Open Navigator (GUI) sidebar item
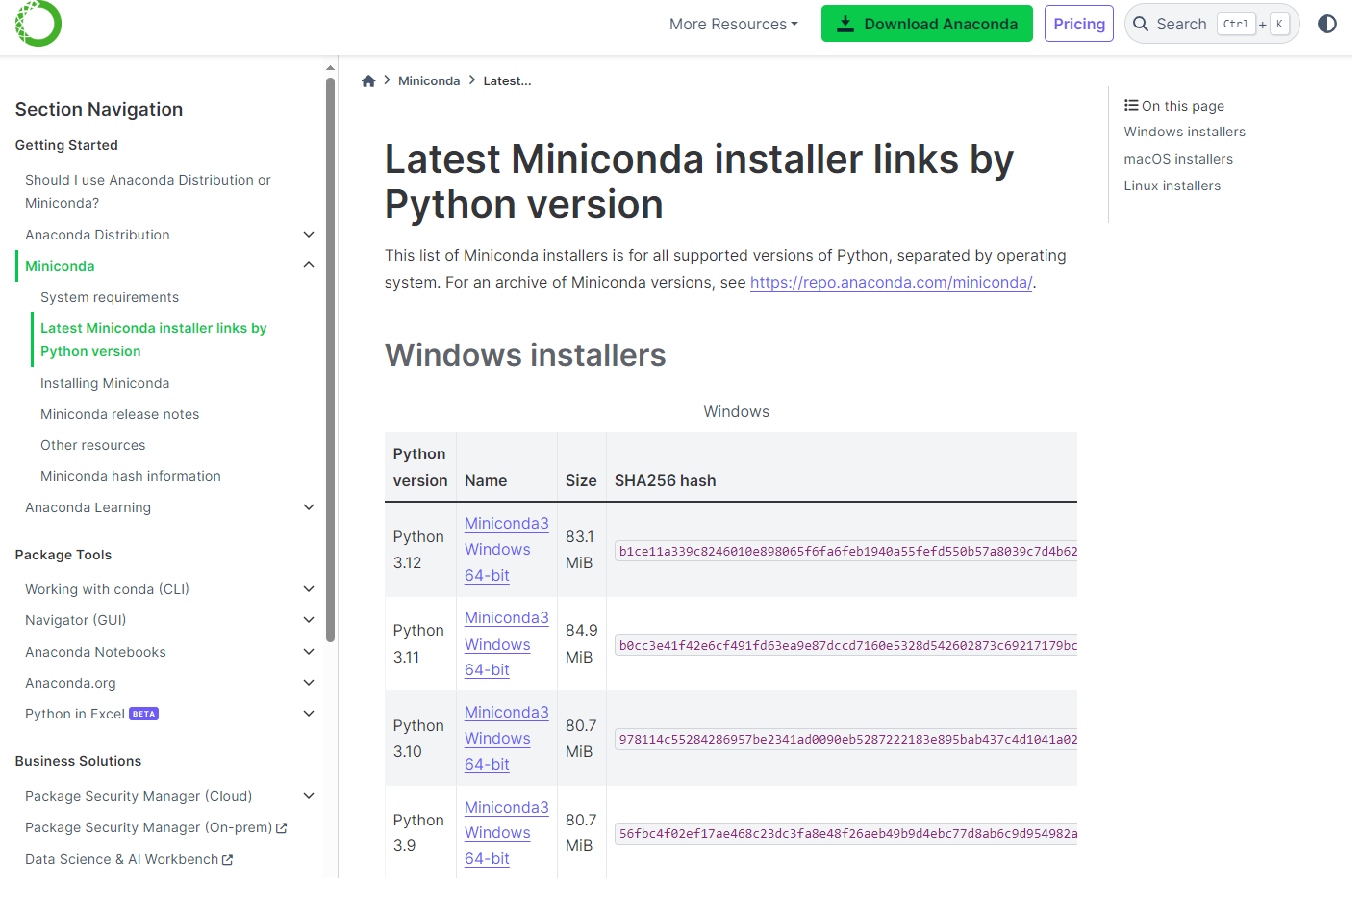Viewport: 1352px width, 914px height. 75,620
